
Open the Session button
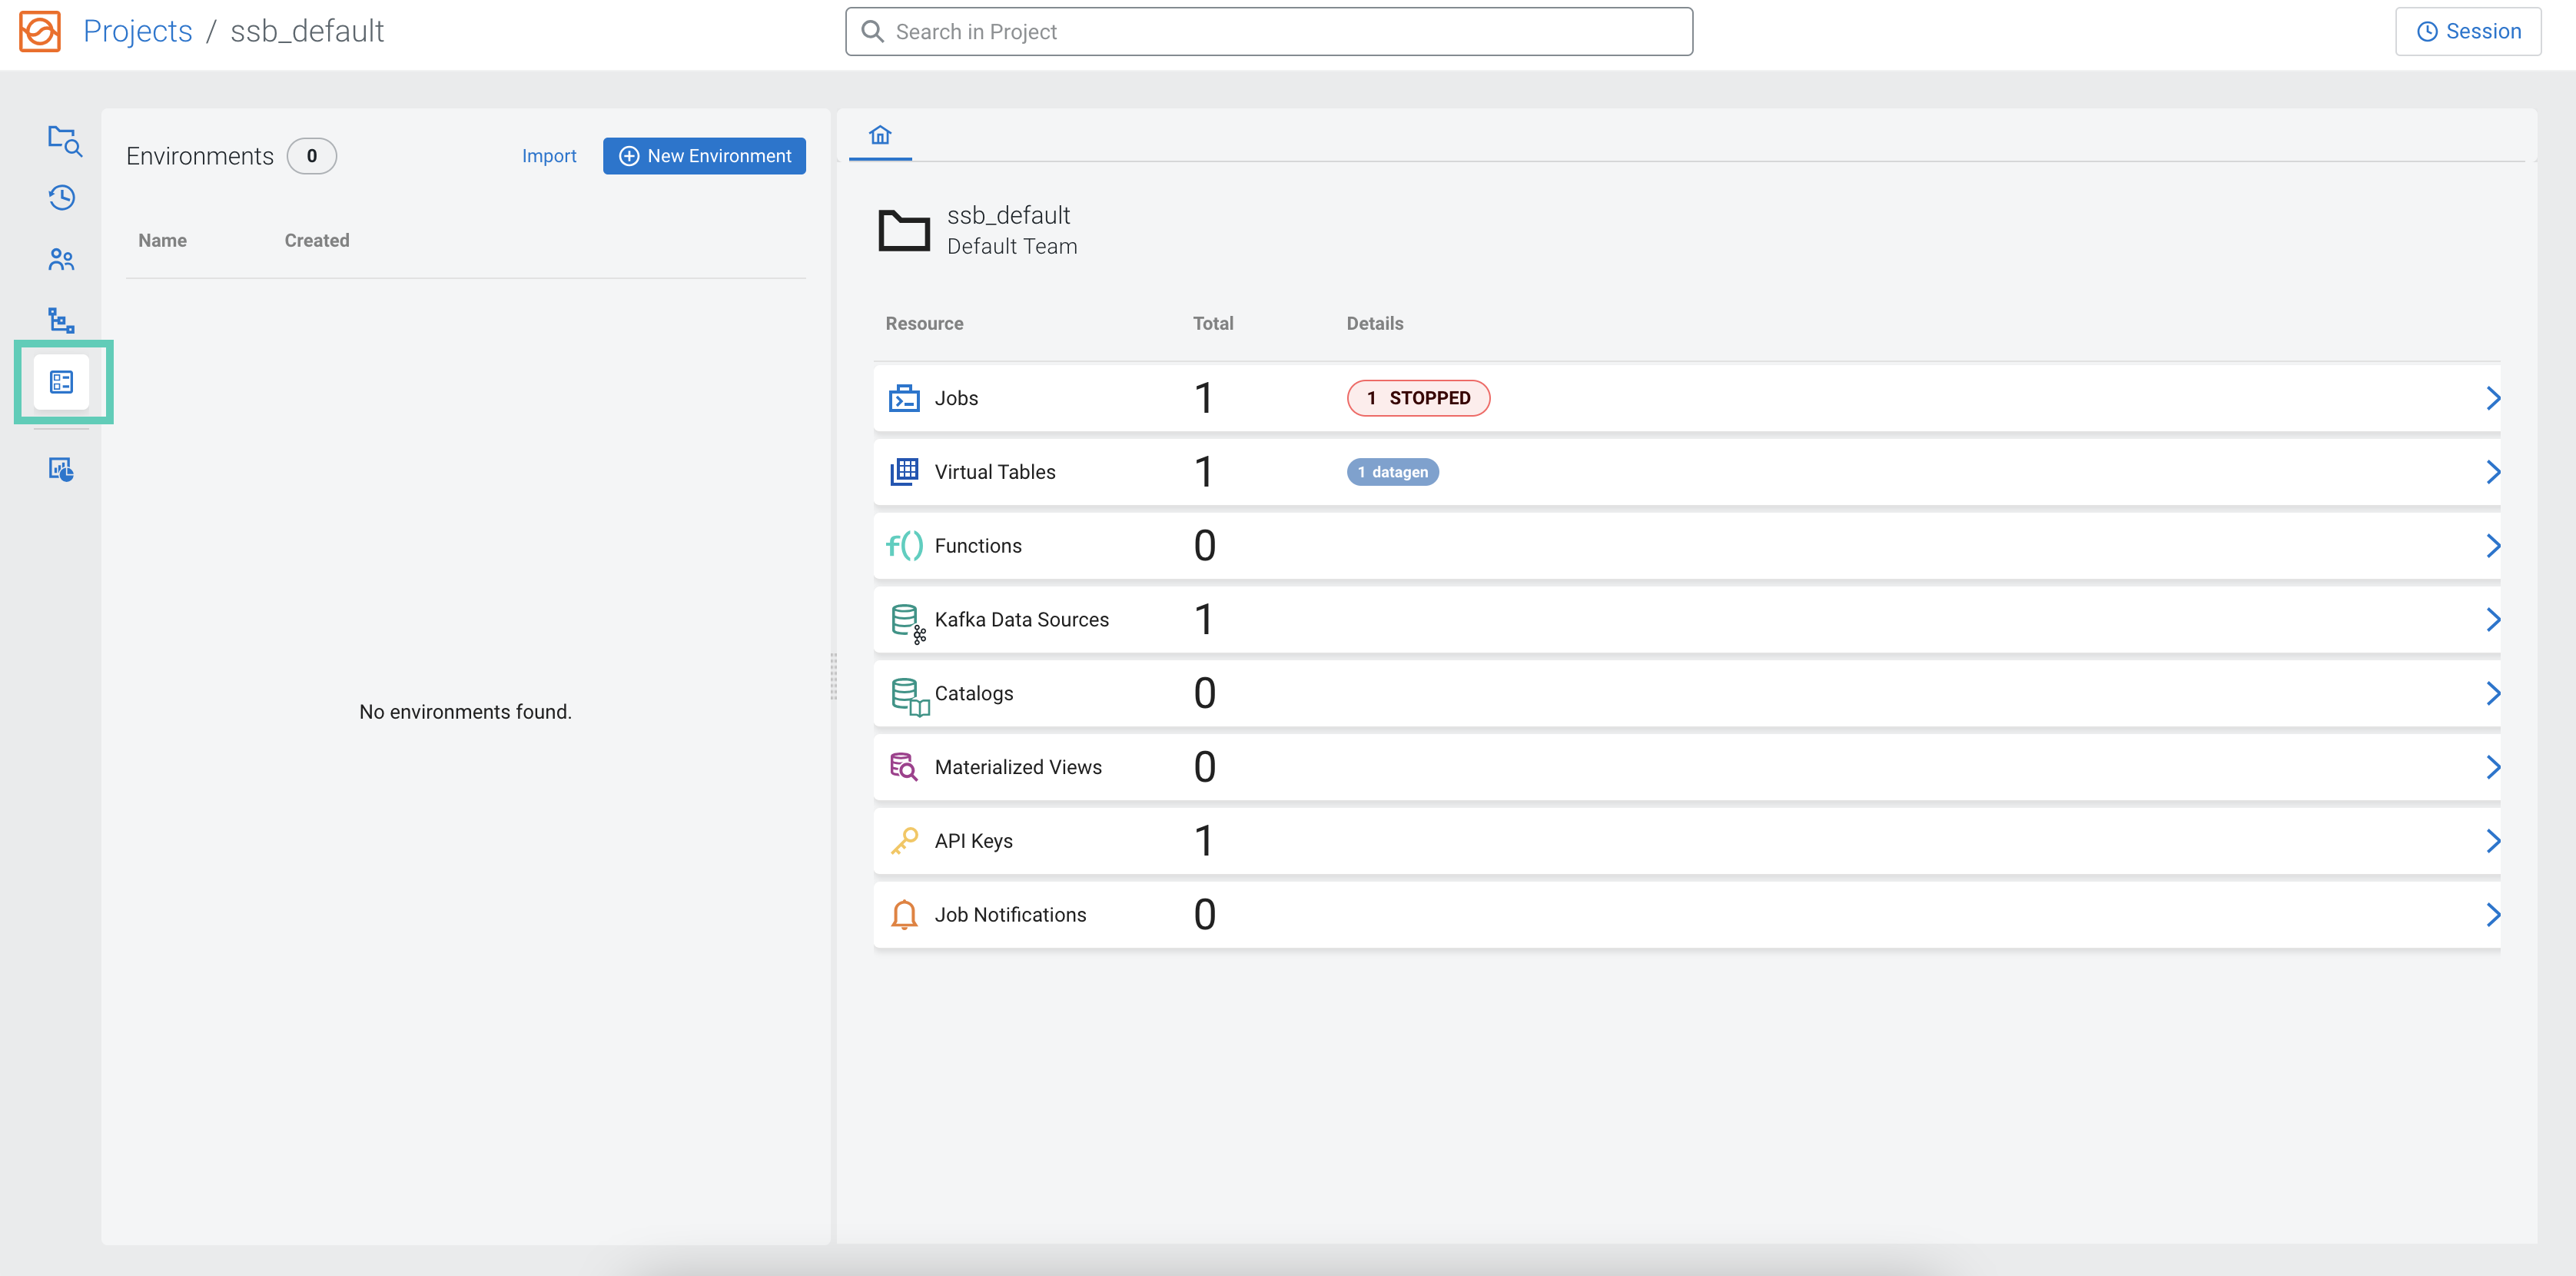[2467, 31]
